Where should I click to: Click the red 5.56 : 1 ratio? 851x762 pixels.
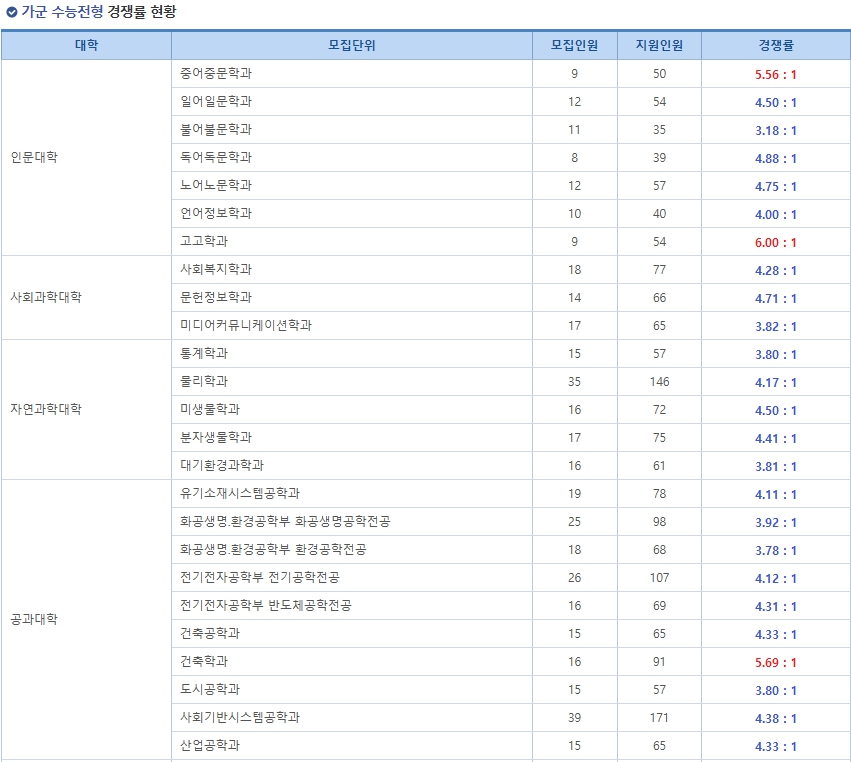pyautogui.click(x=776, y=74)
